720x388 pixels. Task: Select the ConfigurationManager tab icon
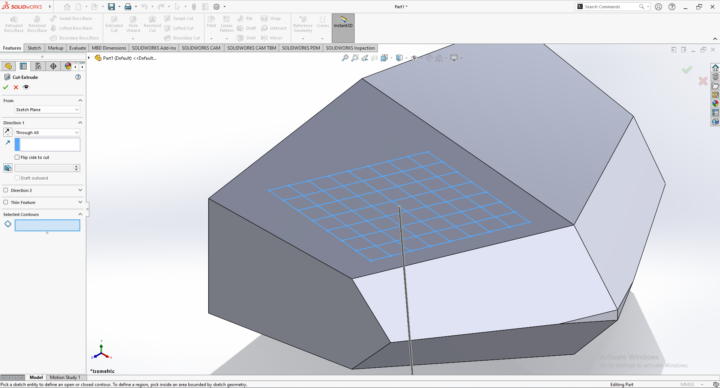(38, 66)
